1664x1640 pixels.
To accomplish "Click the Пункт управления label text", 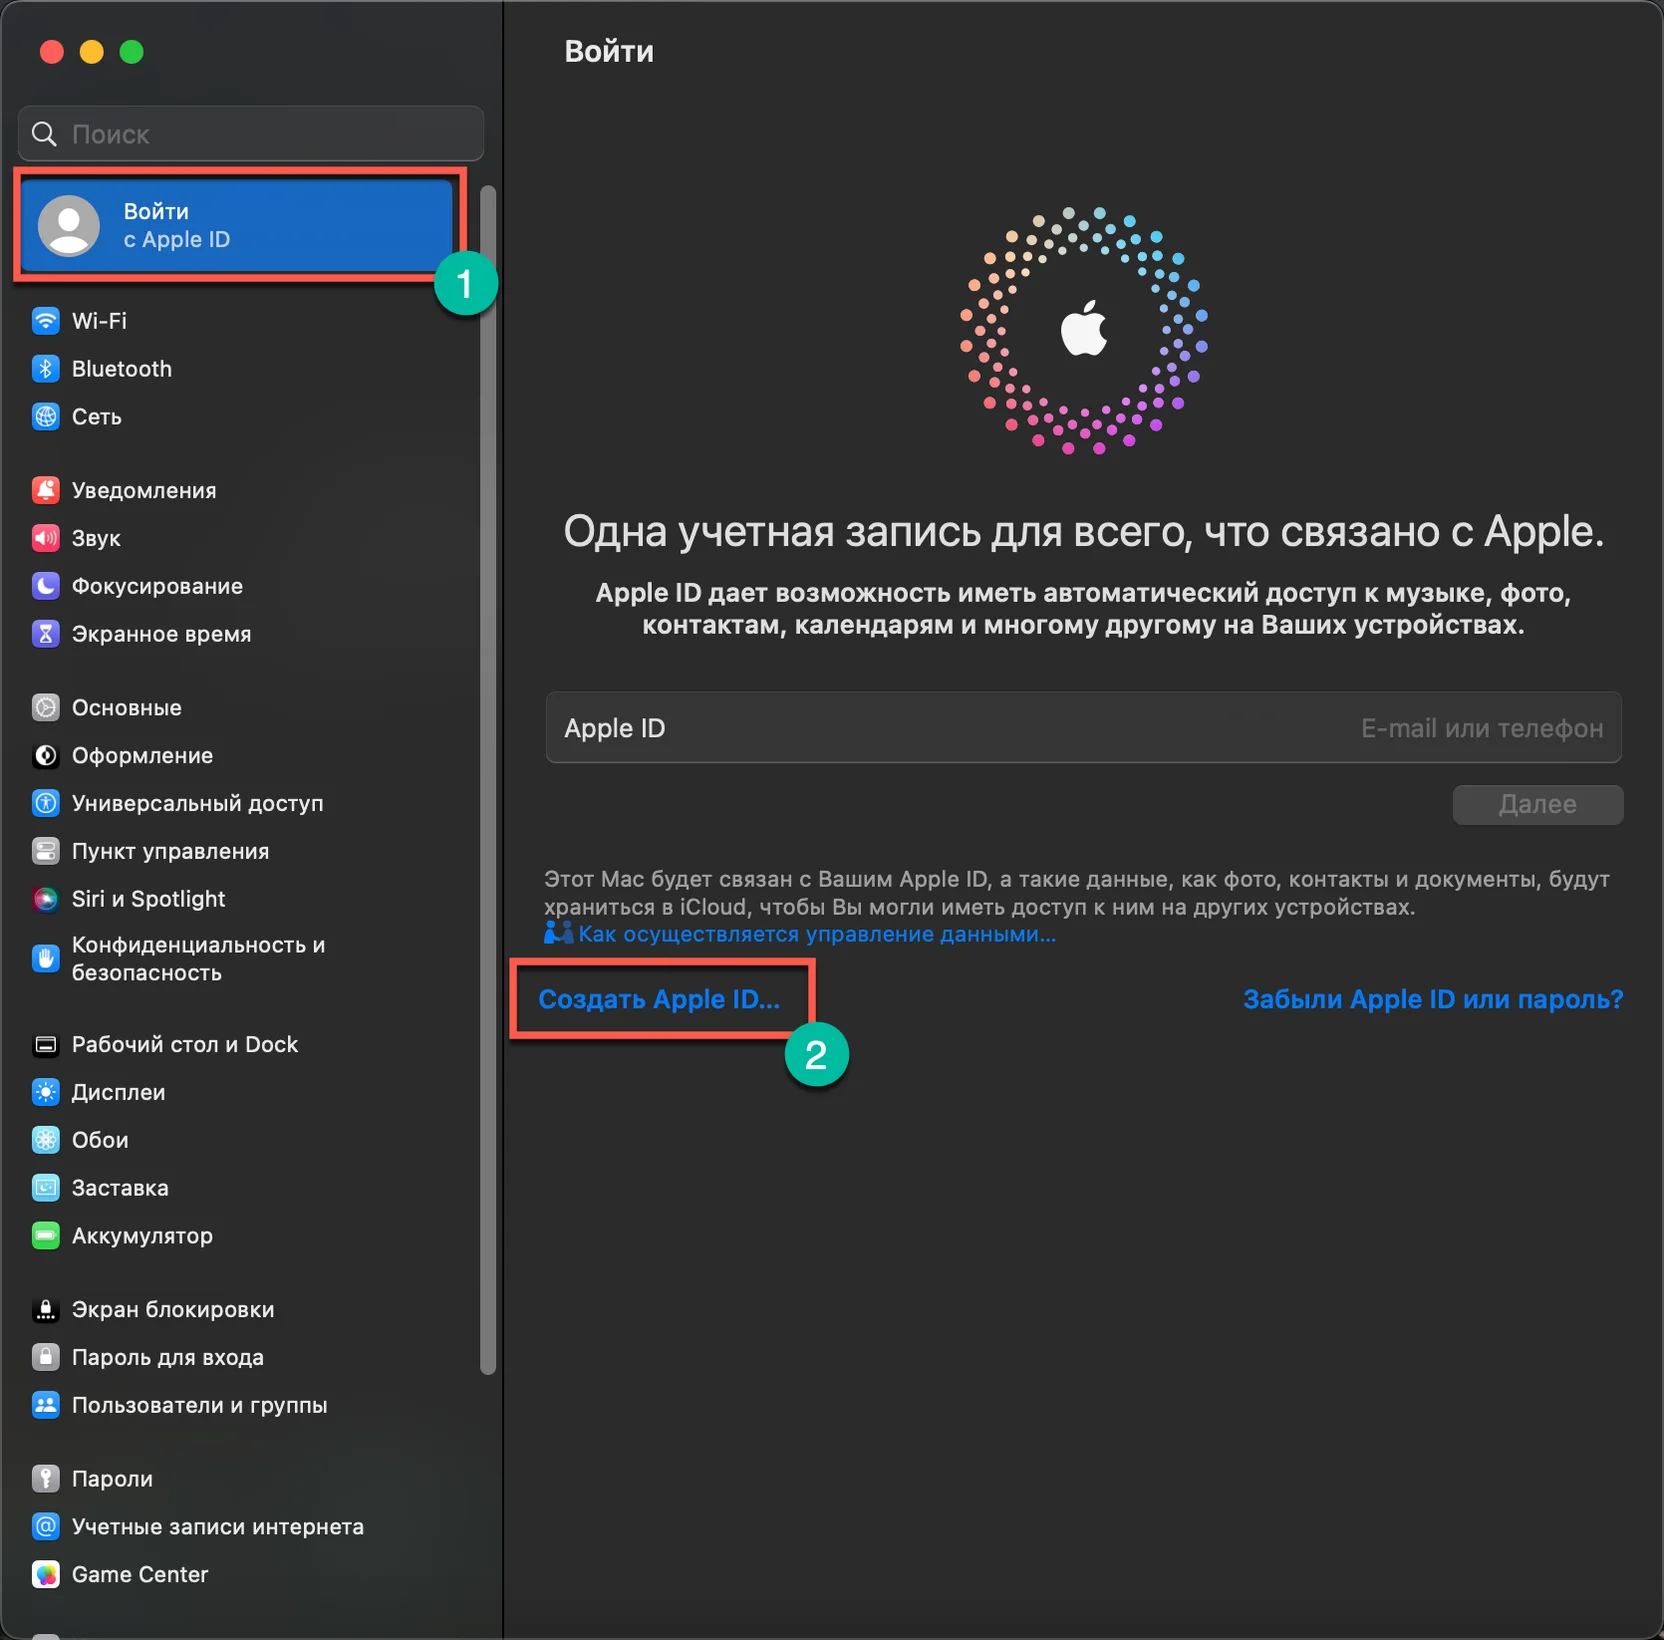I will point(171,851).
